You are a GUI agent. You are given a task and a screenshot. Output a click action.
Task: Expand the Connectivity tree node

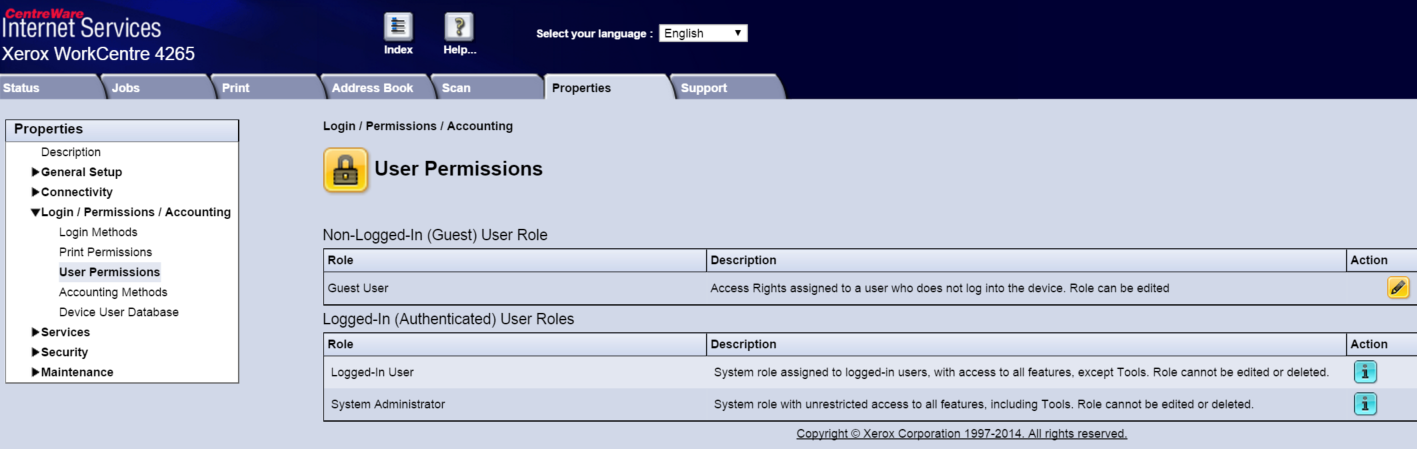coord(36,192)
